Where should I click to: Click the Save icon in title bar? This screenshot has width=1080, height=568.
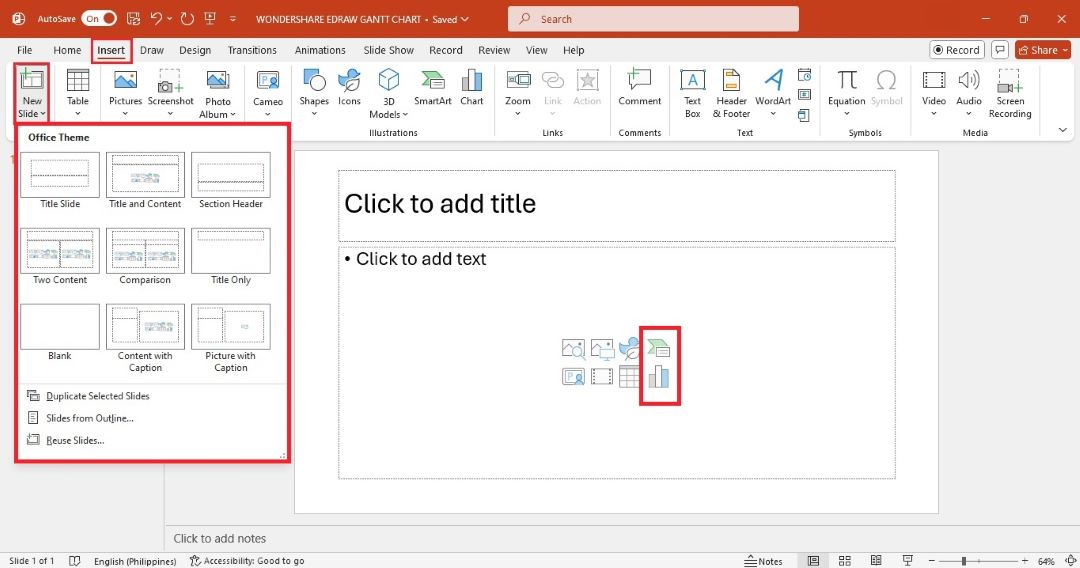point(134,19)
